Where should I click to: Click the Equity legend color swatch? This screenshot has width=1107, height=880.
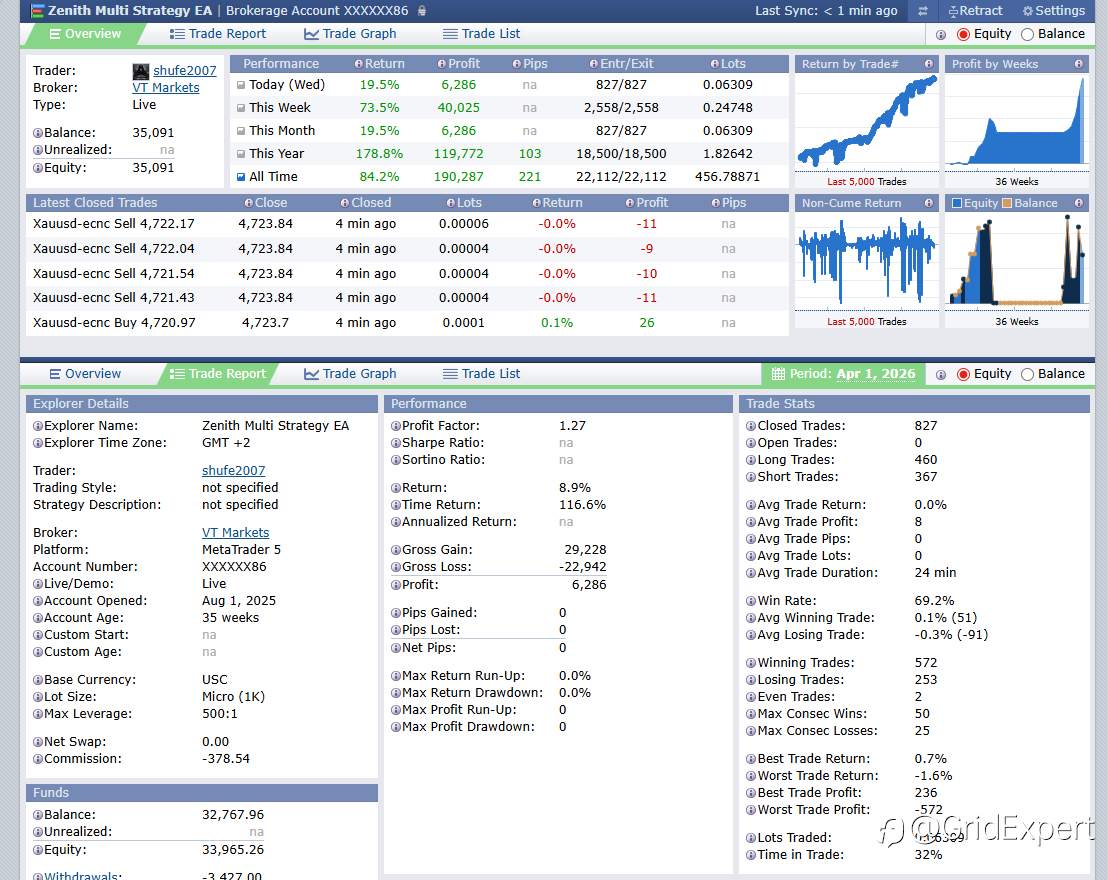pyautogui.click(x=956, y=203)
